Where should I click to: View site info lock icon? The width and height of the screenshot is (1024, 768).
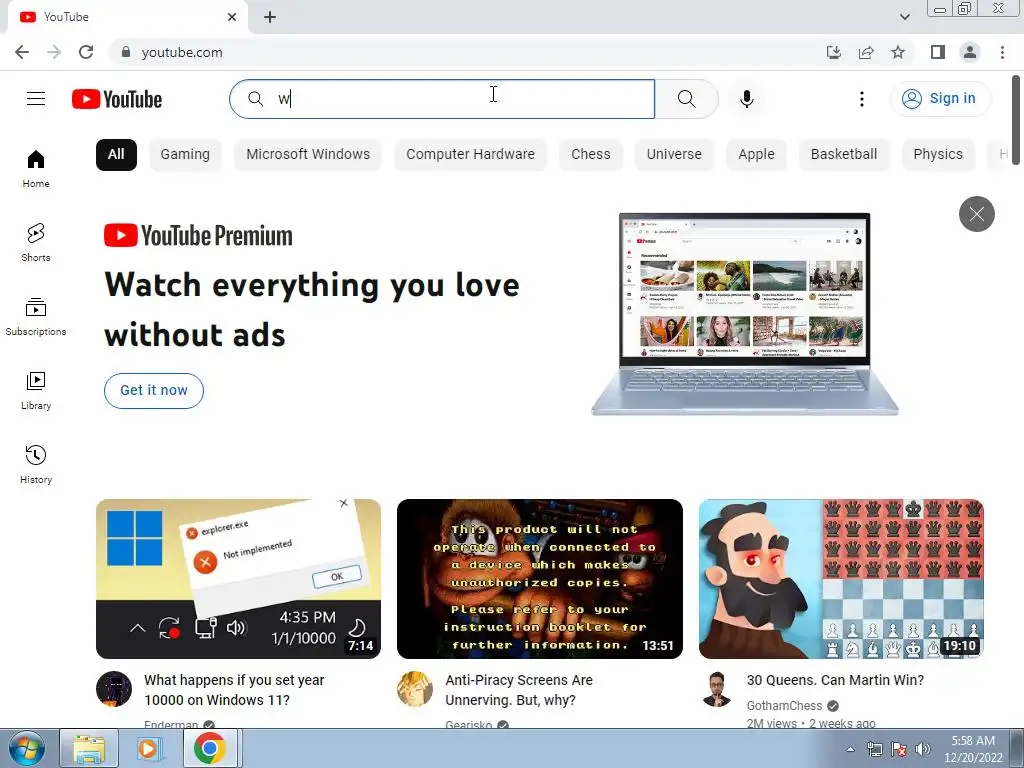[x=126, y=52]
